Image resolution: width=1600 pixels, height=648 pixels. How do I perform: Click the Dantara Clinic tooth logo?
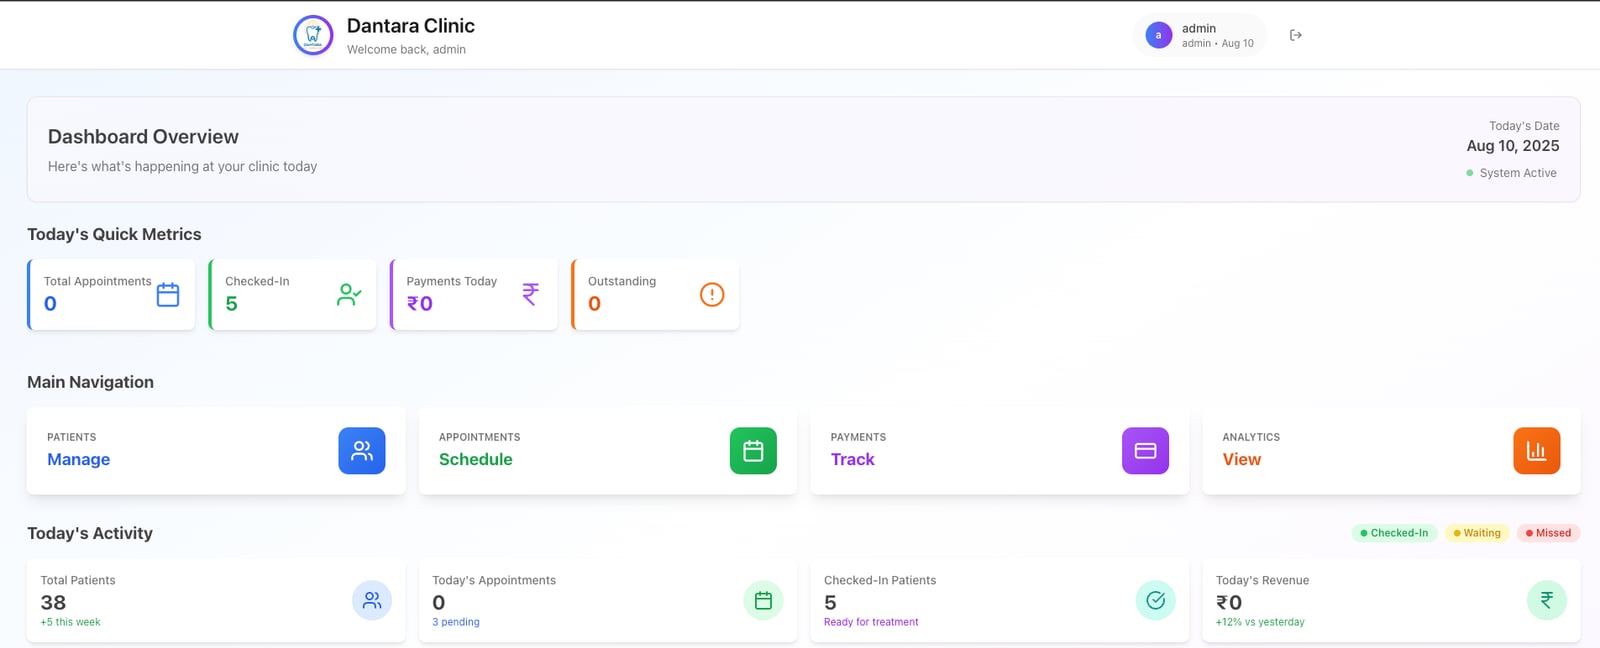(313, 35)
